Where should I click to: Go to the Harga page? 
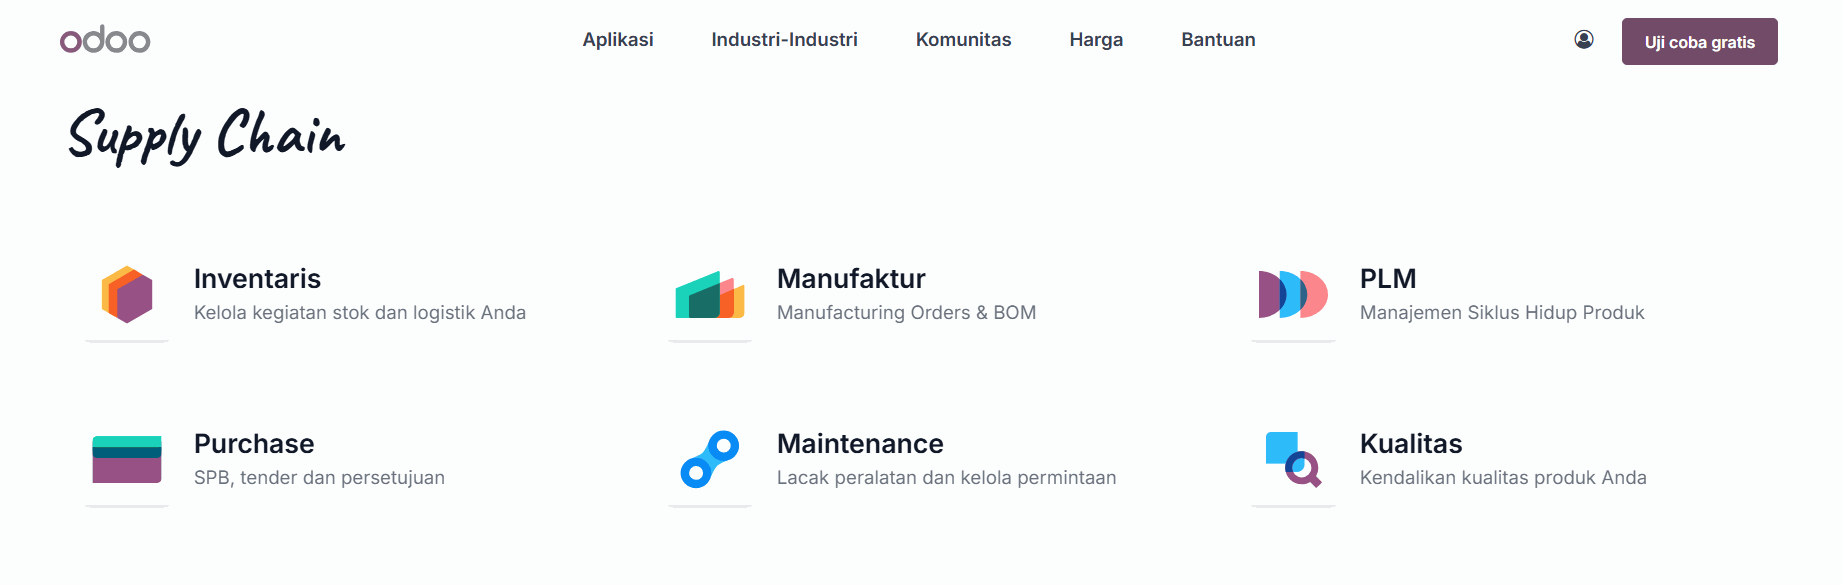click(1096, 40)
